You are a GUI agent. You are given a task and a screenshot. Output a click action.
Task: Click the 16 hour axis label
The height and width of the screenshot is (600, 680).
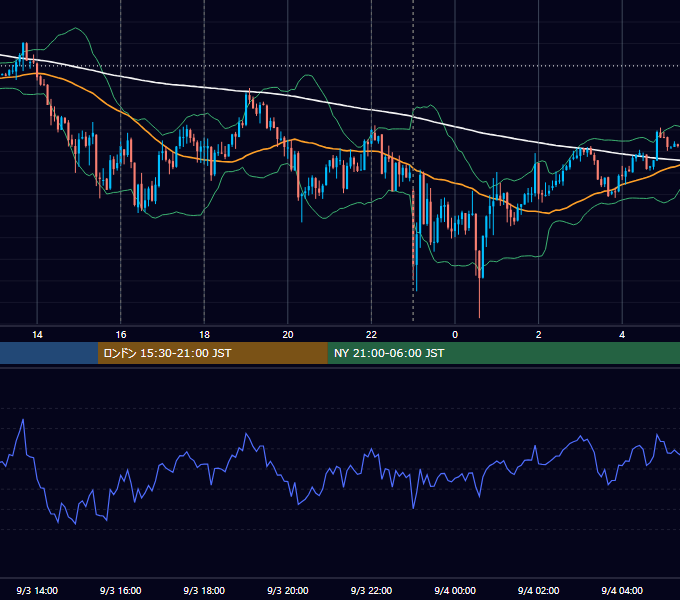[x=121, y=335]
